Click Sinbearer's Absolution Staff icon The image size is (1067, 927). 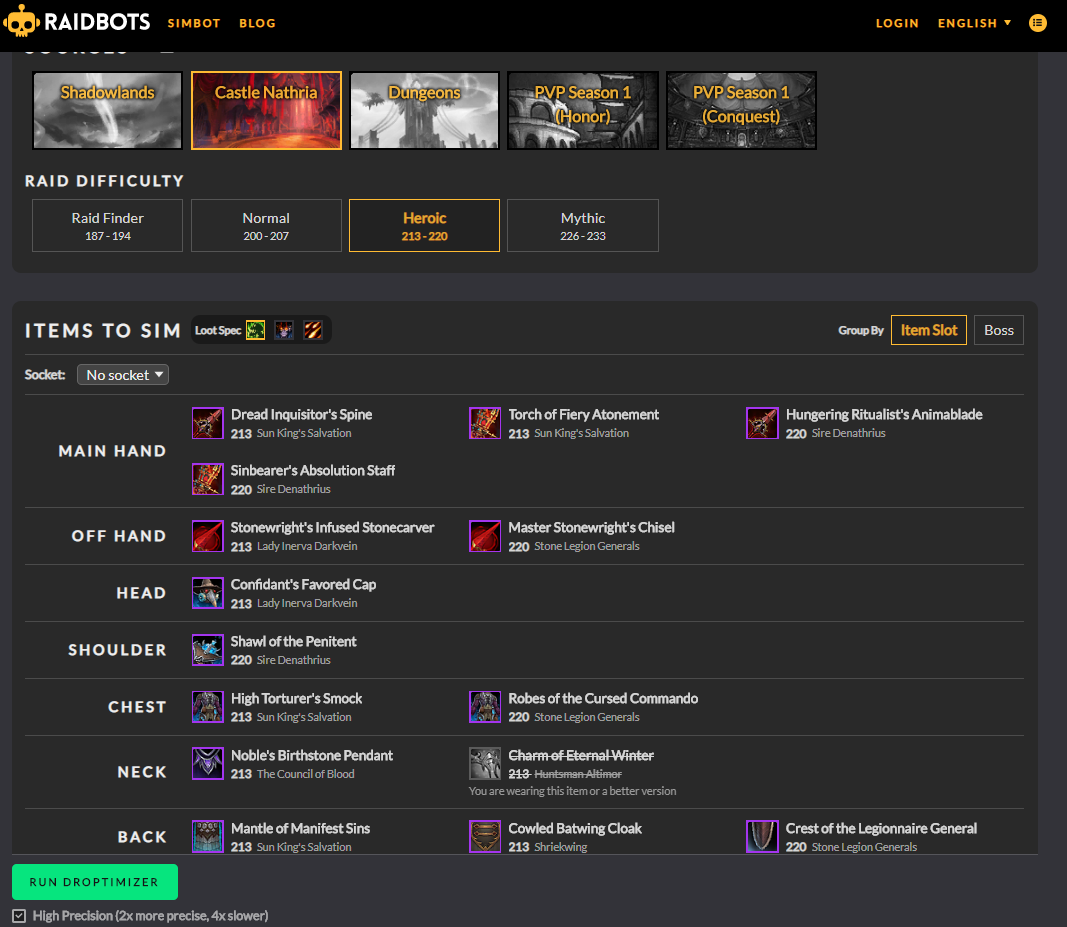coord(208,479)
